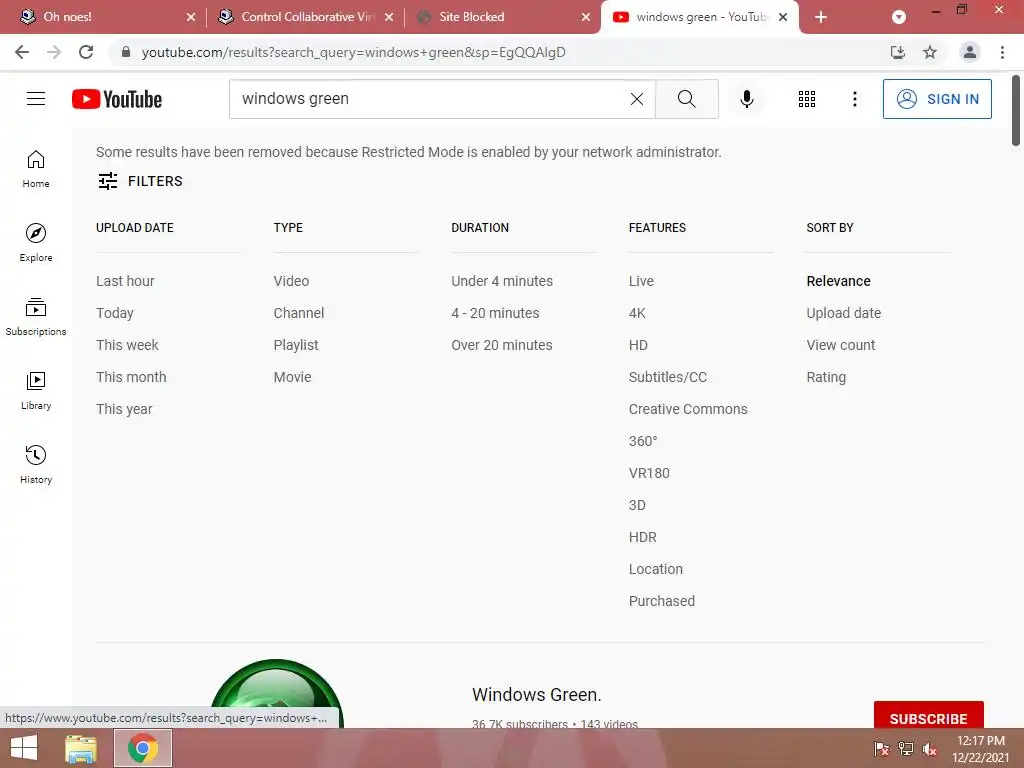Open Library in the sidebar

click(x=36, y=391)
